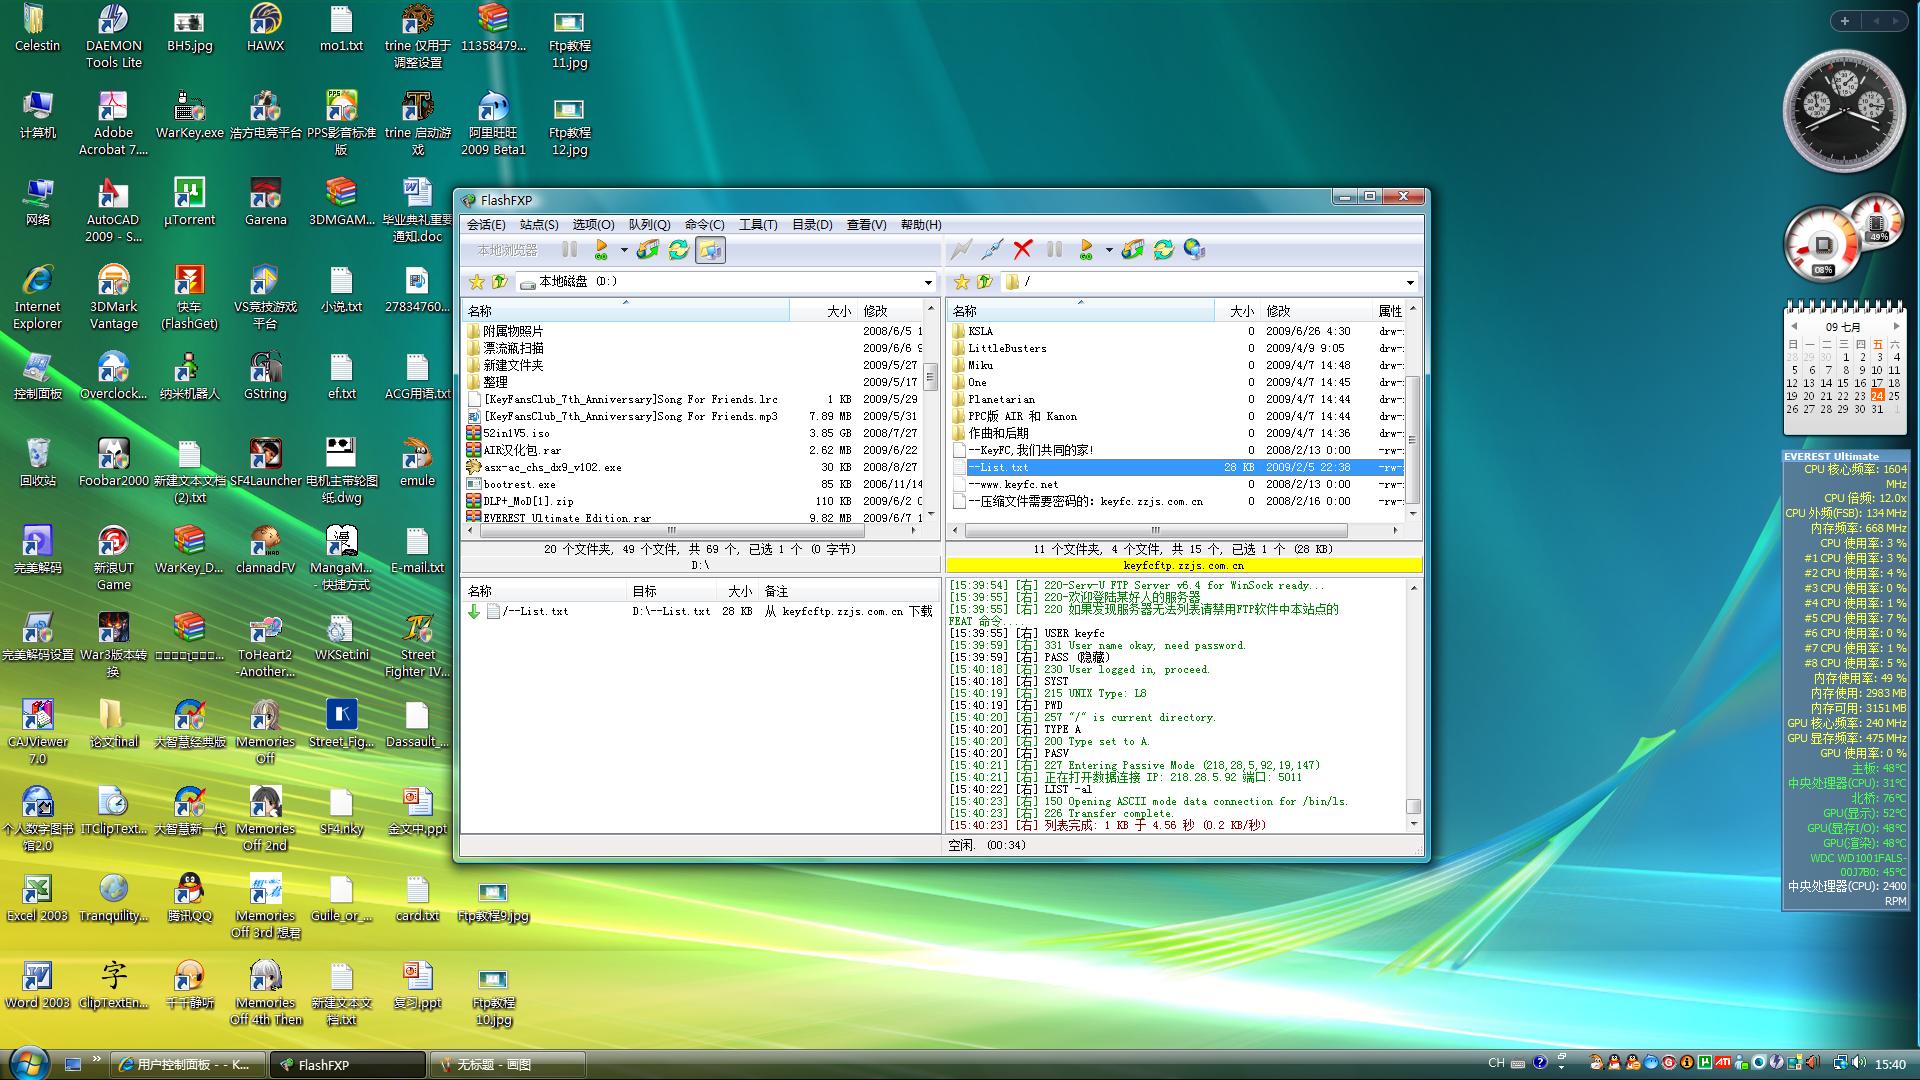The image size is (1920, 1080).
Task: Open the 命令(C) menu
Action: click(704, 225)
